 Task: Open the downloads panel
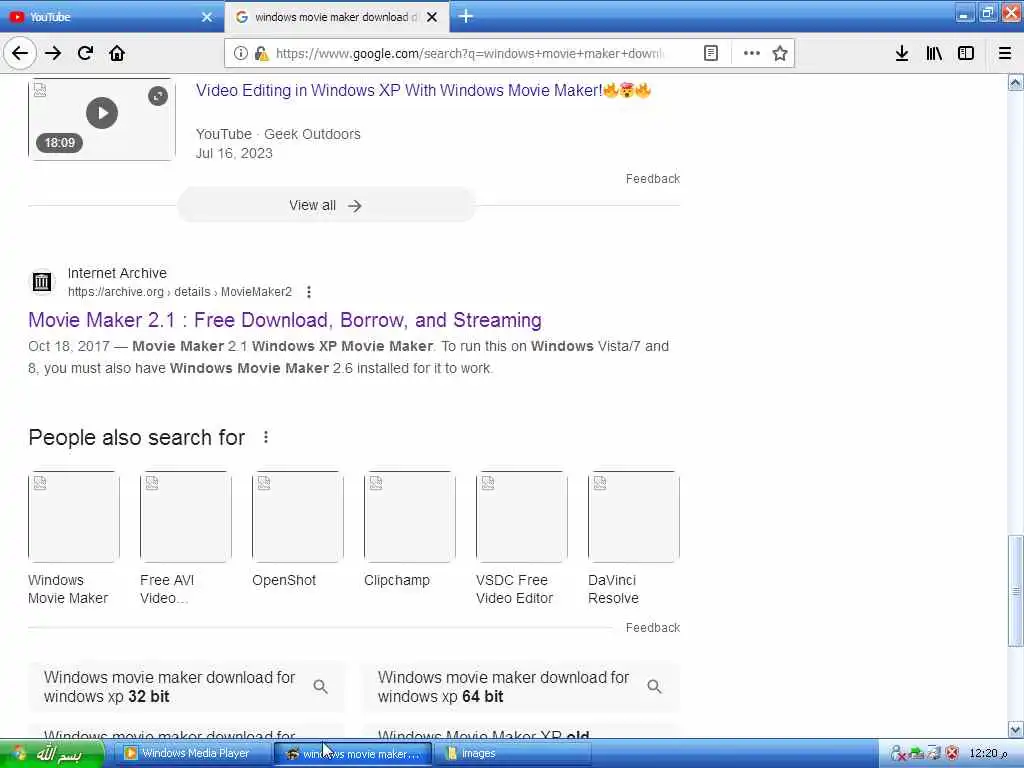(x=902, y=53)
